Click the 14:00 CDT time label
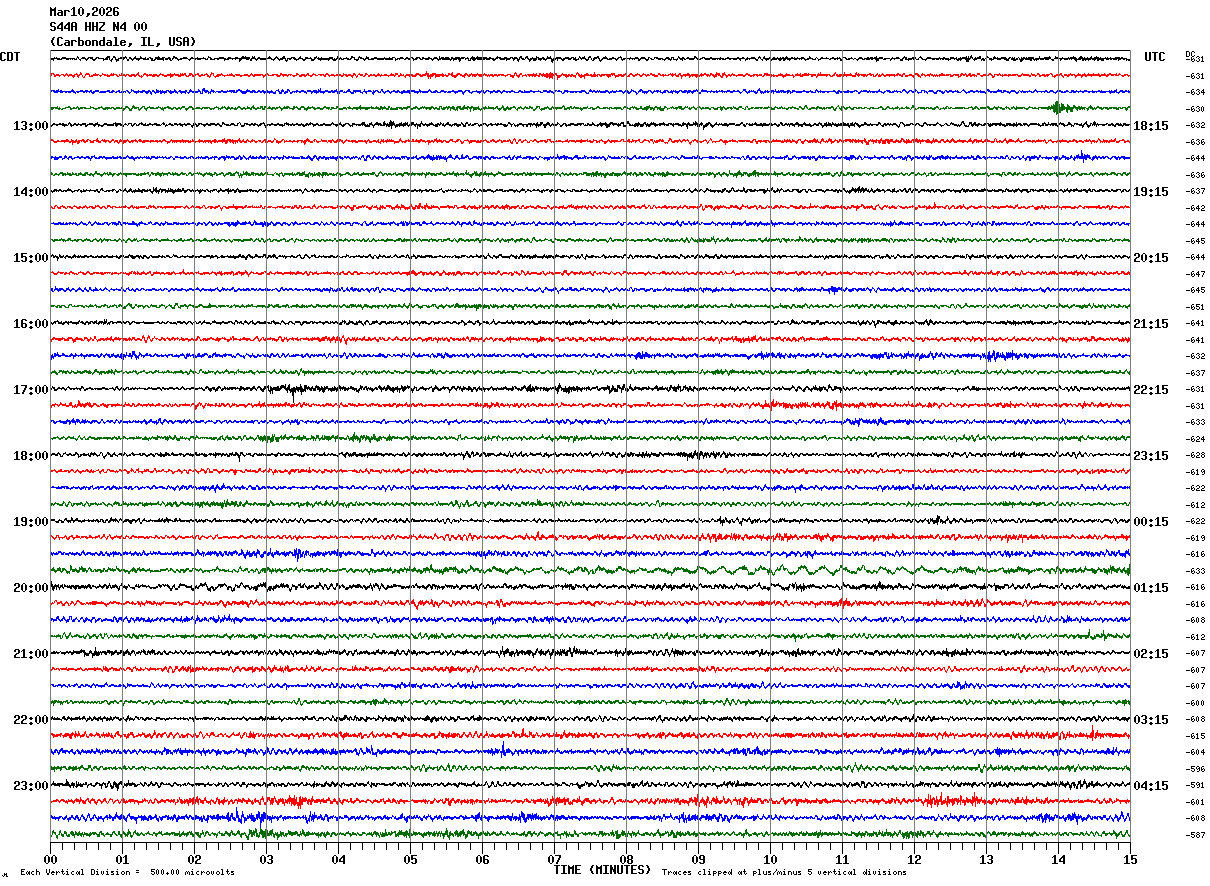This screenshot has height=886, width=1210. [x=31, y=192]
